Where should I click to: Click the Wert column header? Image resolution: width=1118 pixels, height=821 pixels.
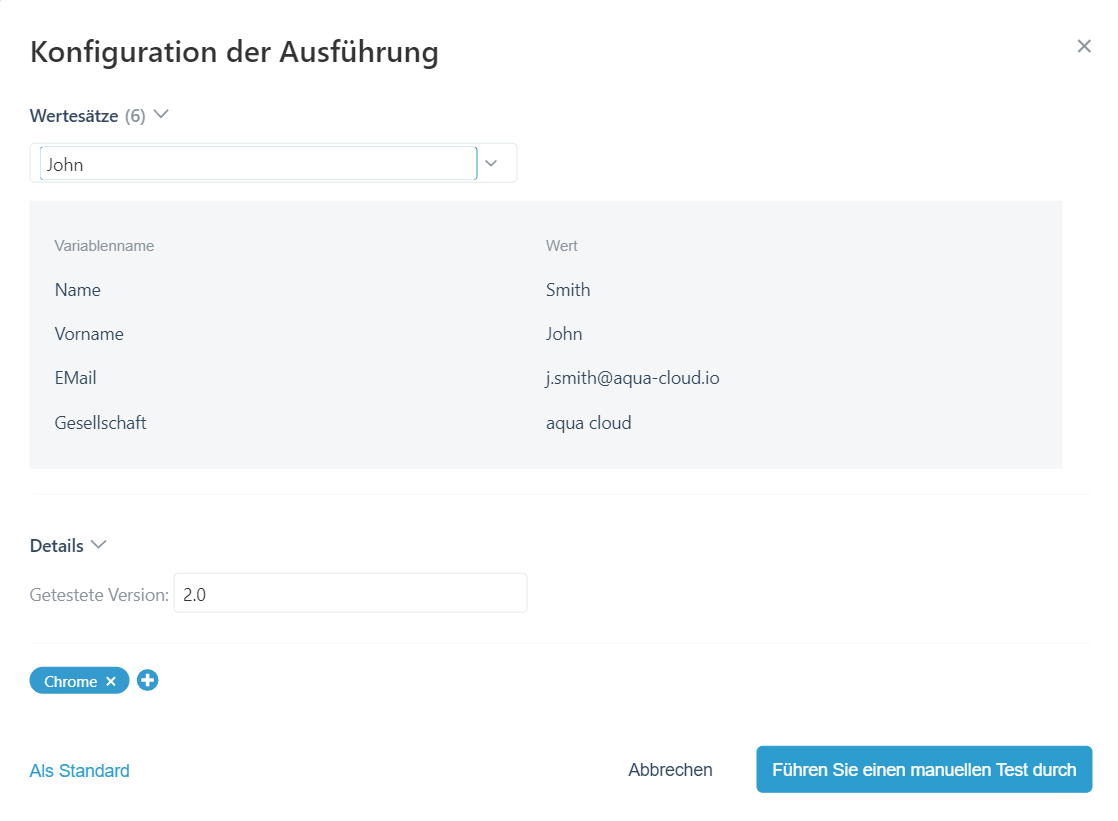tap(561, 246)
